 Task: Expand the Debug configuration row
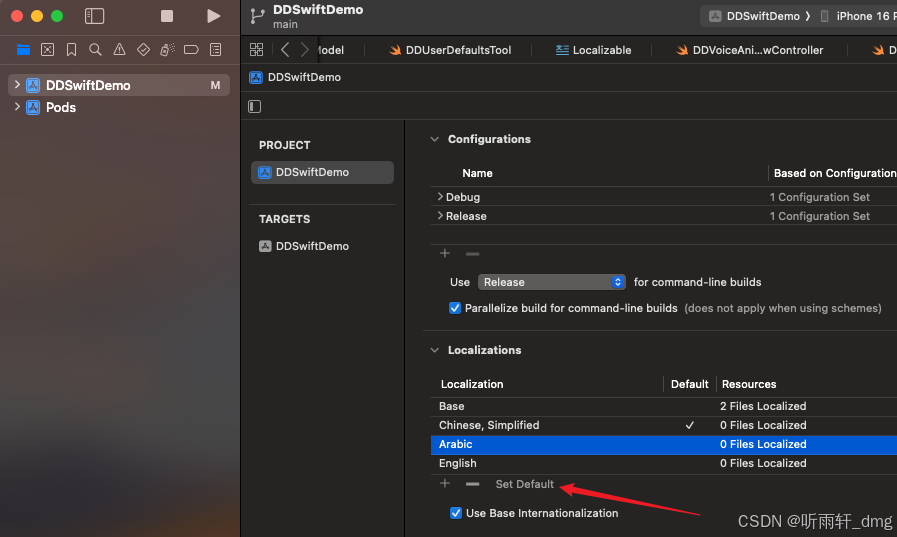coord(440,197)
